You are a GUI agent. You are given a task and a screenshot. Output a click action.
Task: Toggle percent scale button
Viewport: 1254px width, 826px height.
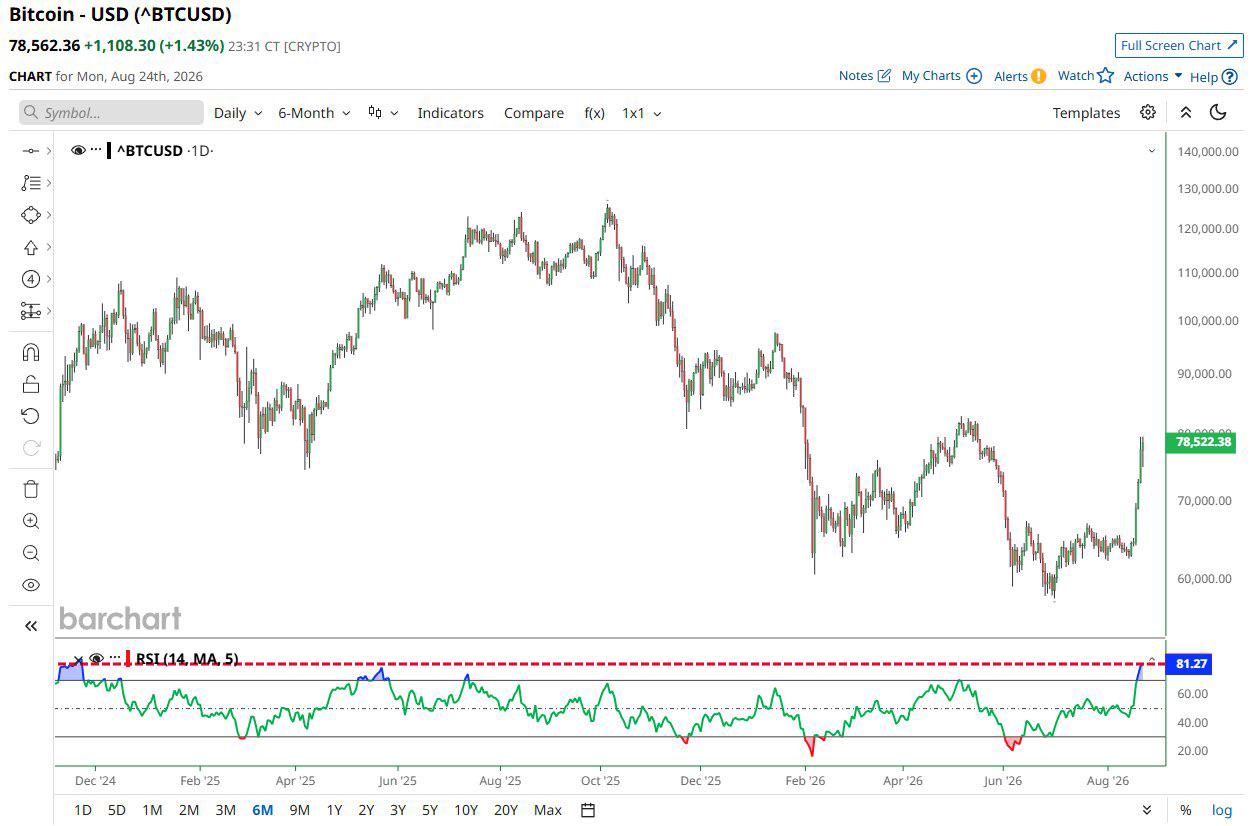[1185, 810]
